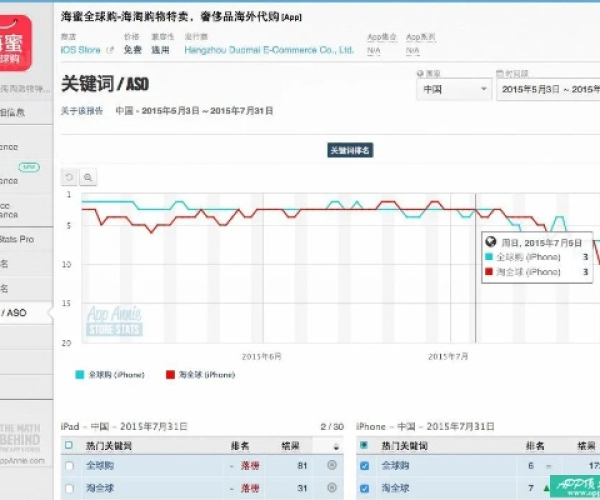Click the 排名 column header in iPad table
This screenshot has width=600, height=500.
click(x=240, y=446)
